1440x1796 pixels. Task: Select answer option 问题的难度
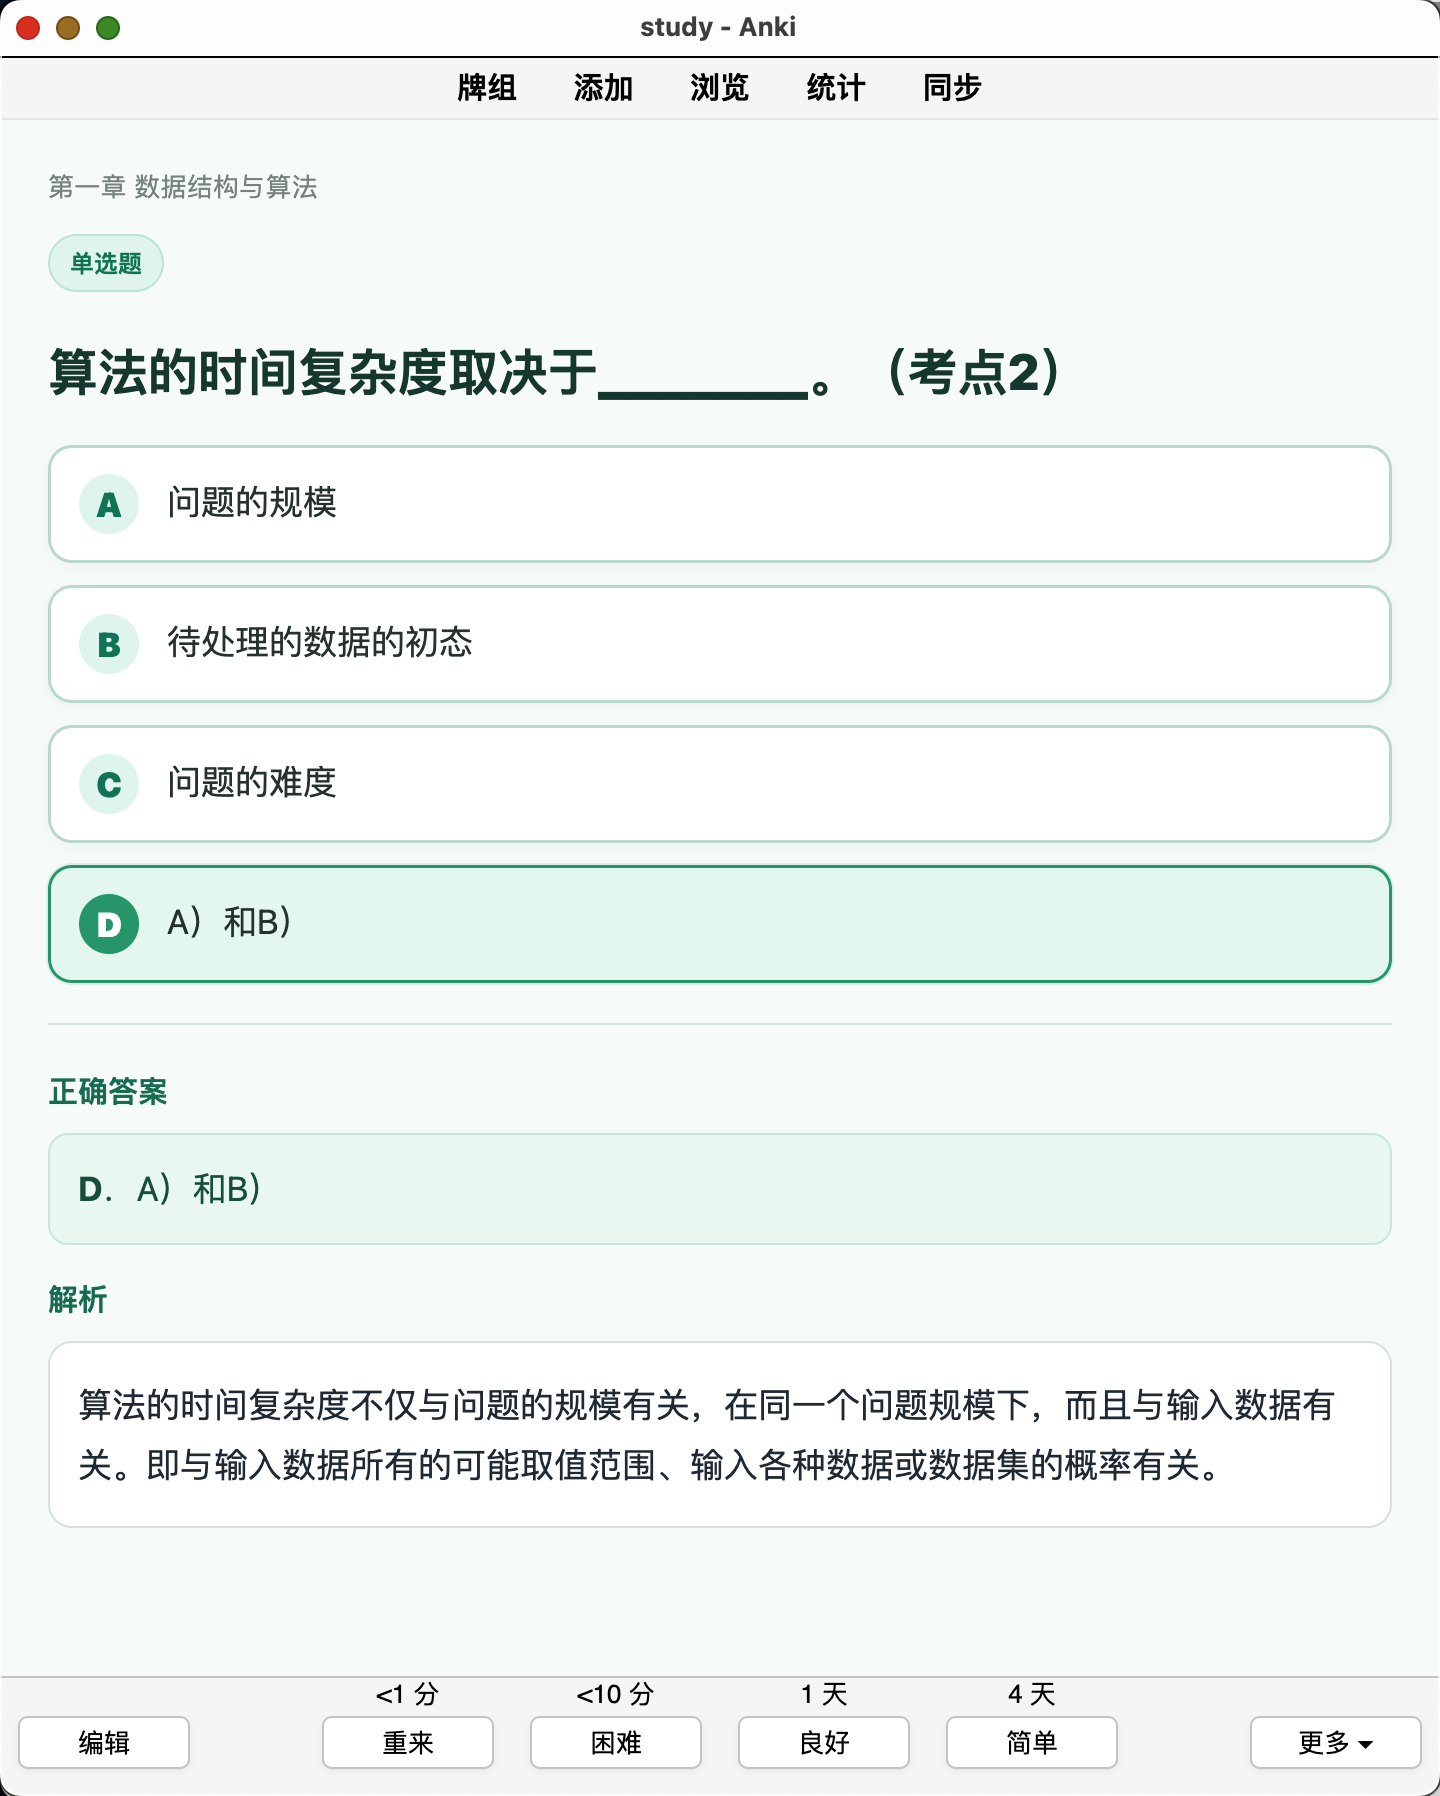720,784
